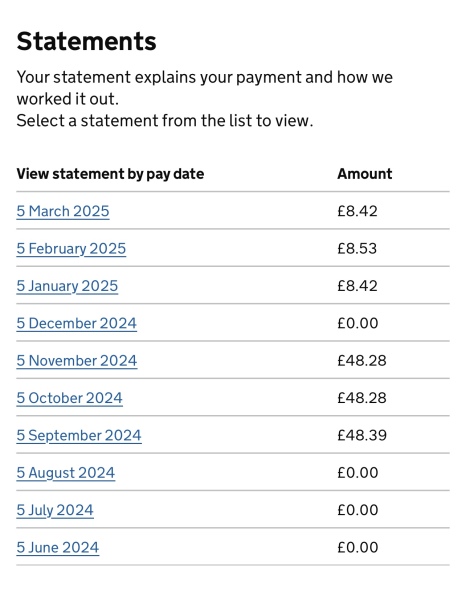Select the 5 August 2024 statement
Image resolution: width=466 pixels, height=600 pixels.
click(x=65, y=473)
